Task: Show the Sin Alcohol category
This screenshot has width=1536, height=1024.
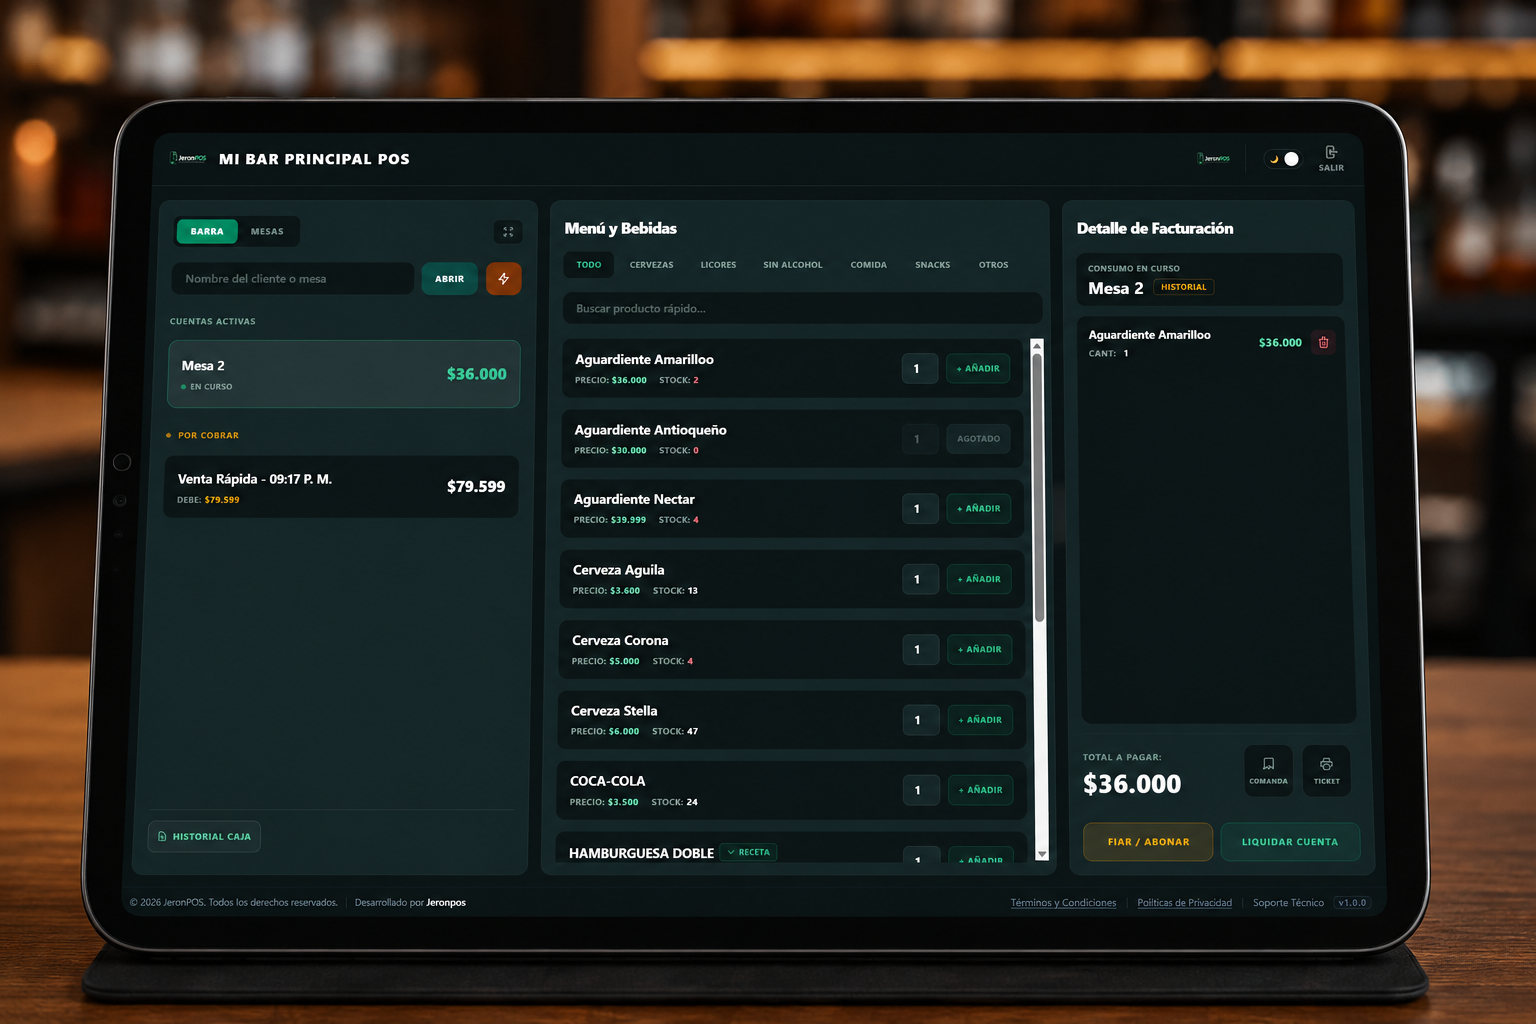Action: click(x=793, y=265)
